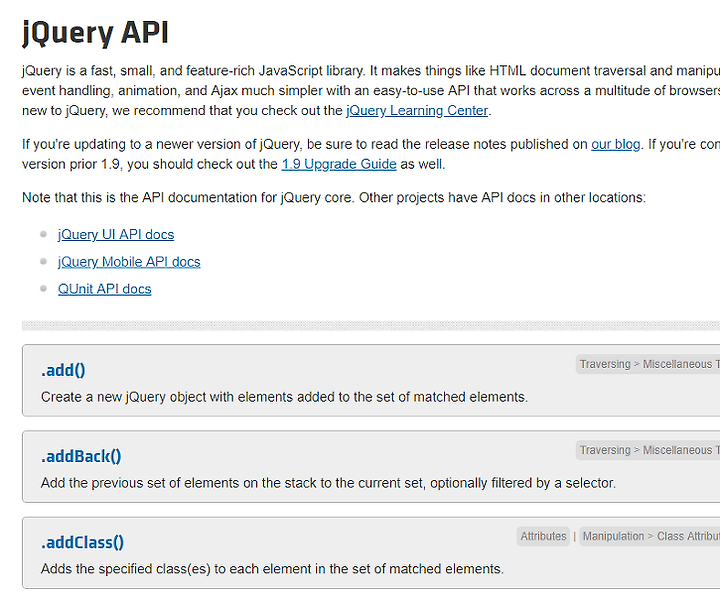Open the .addClass() method entry

[x=82, y=542]
